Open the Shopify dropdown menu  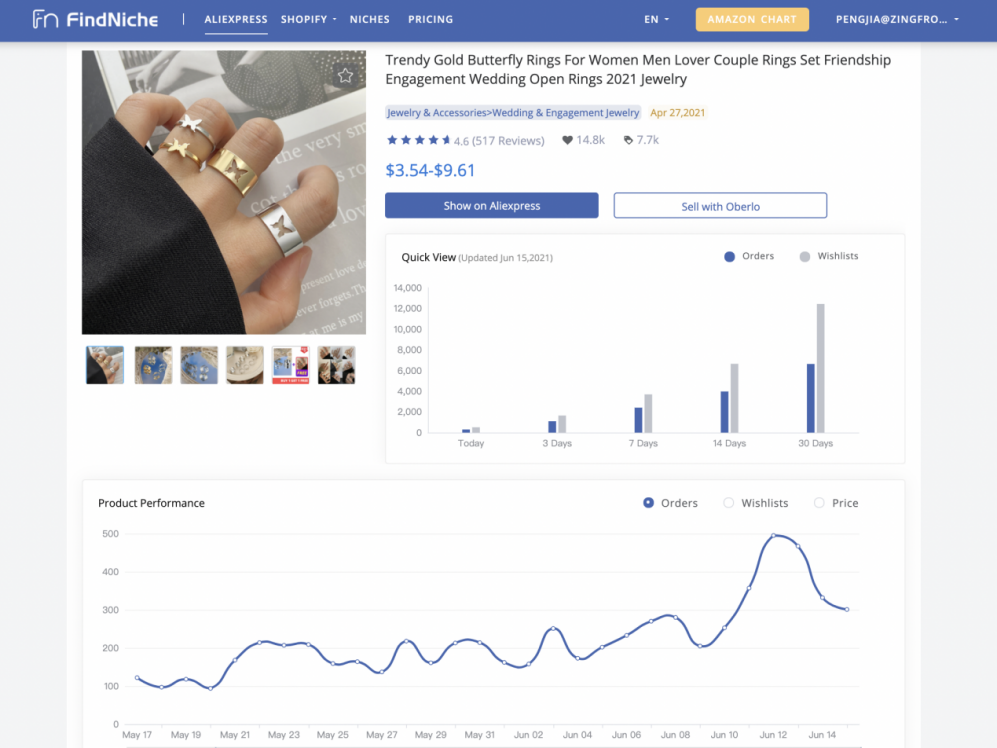308,20
